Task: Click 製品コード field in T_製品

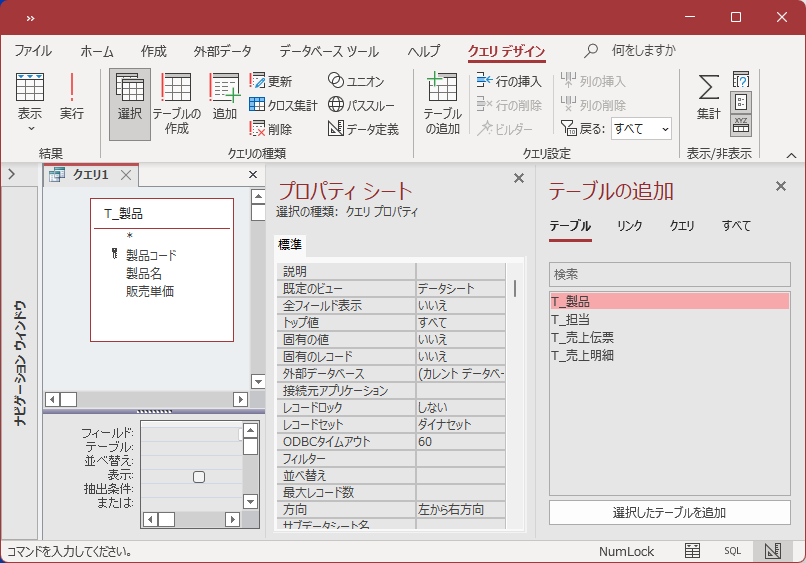Action: click(151, 255)
